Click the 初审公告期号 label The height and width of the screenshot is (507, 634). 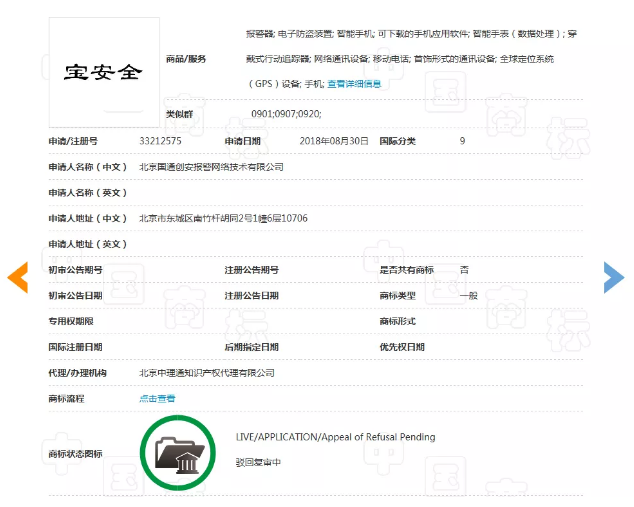pyautogui.click(x=76, y=270)
